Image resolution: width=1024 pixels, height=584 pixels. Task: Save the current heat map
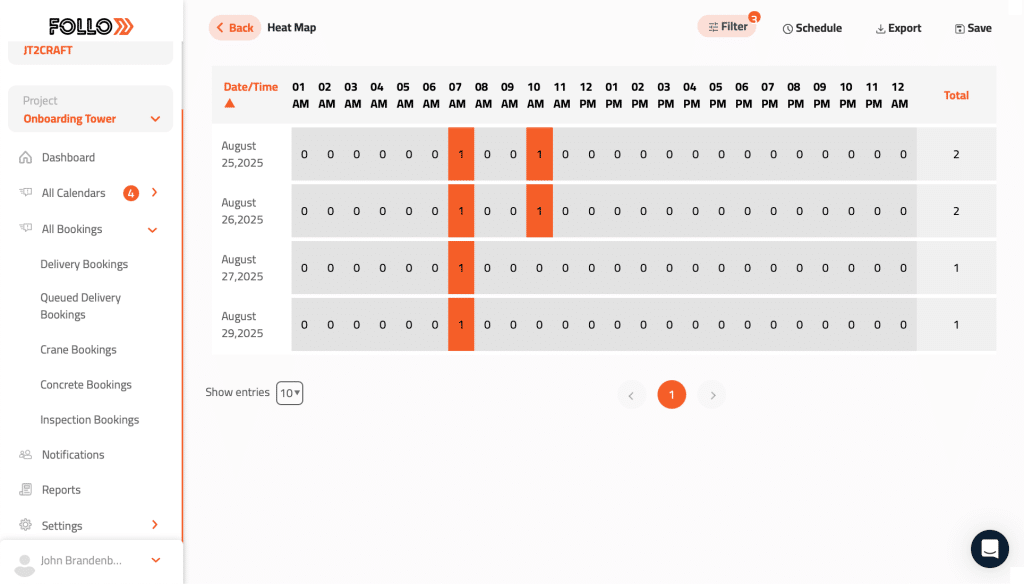972,27
